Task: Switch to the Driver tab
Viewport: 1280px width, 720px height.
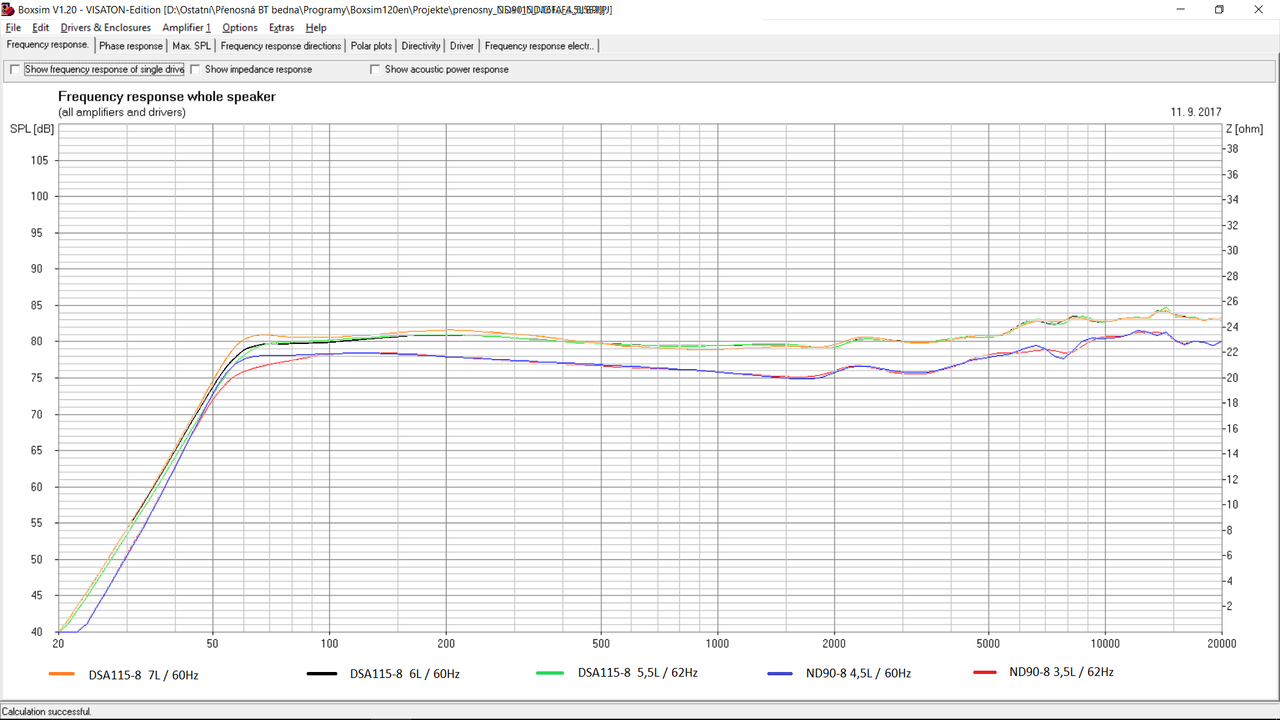Action: [462, 46]
